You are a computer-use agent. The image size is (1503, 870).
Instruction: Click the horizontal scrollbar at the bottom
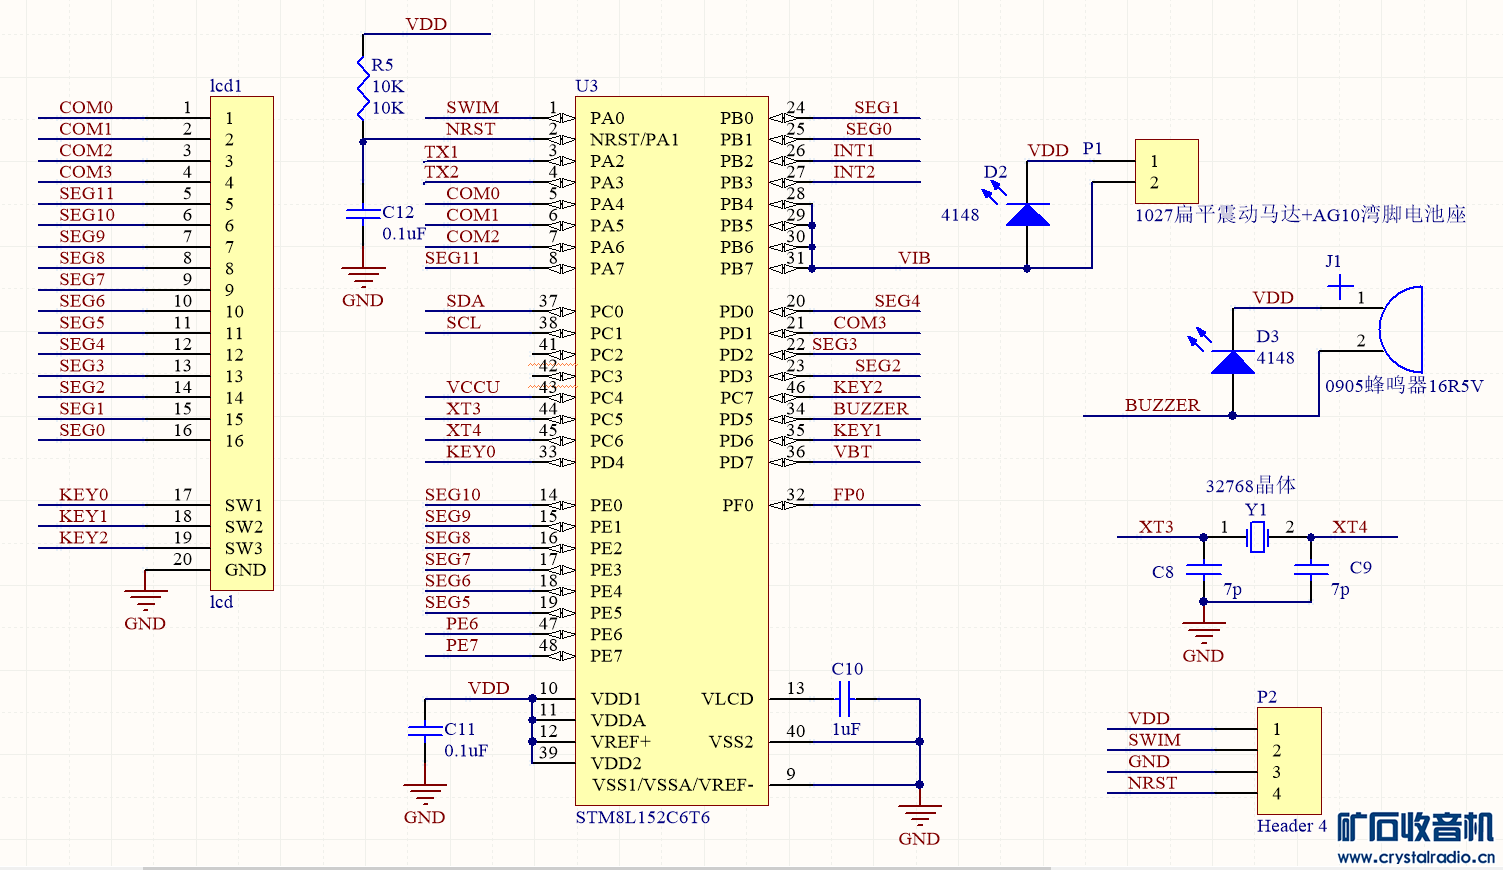pos(600,866)
